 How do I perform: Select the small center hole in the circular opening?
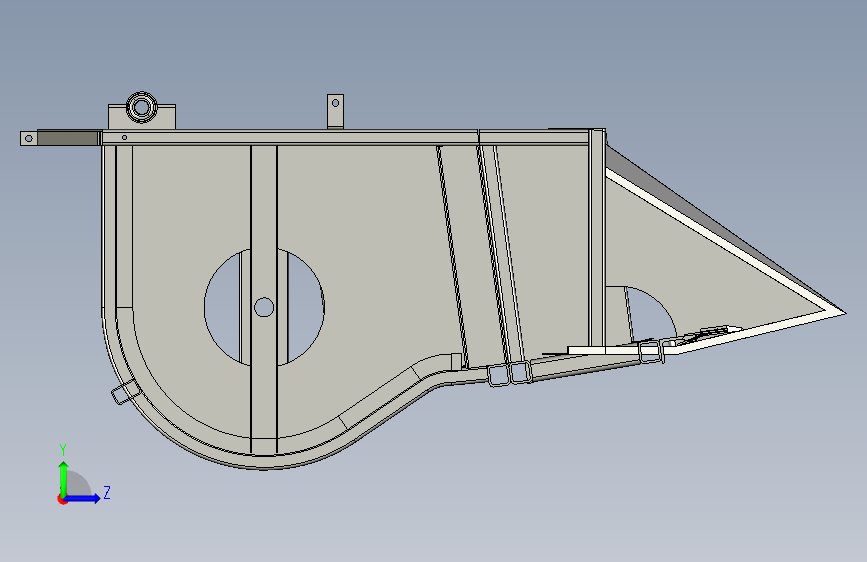(x=264, y=307)
